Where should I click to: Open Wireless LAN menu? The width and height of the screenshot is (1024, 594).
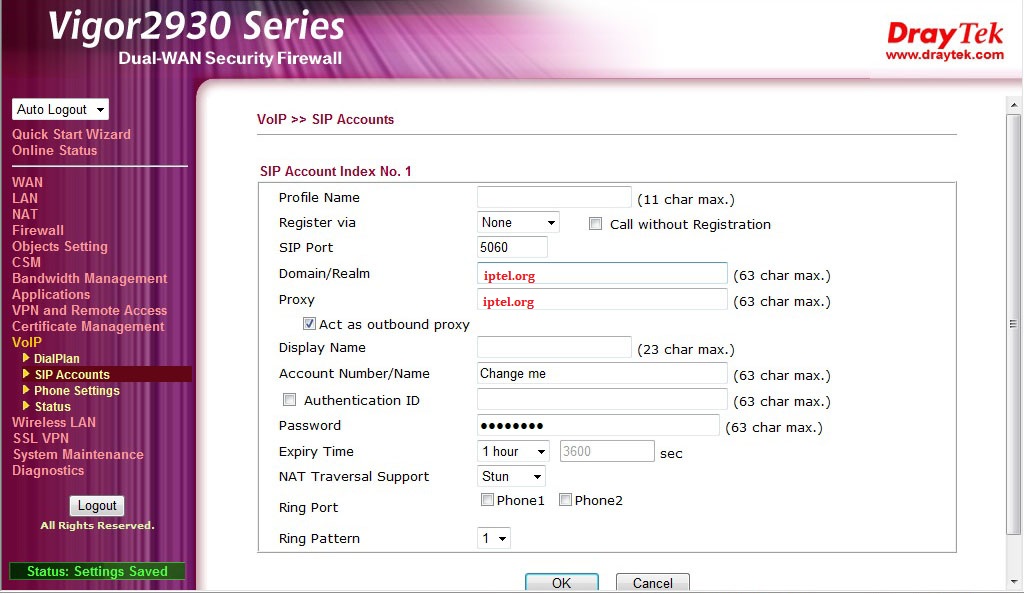tap(54, 422)
